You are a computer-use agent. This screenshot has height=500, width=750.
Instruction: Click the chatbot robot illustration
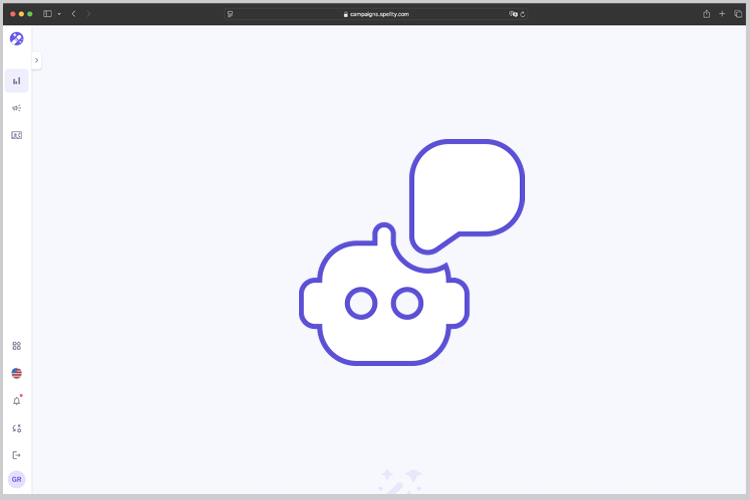point(385,300)
